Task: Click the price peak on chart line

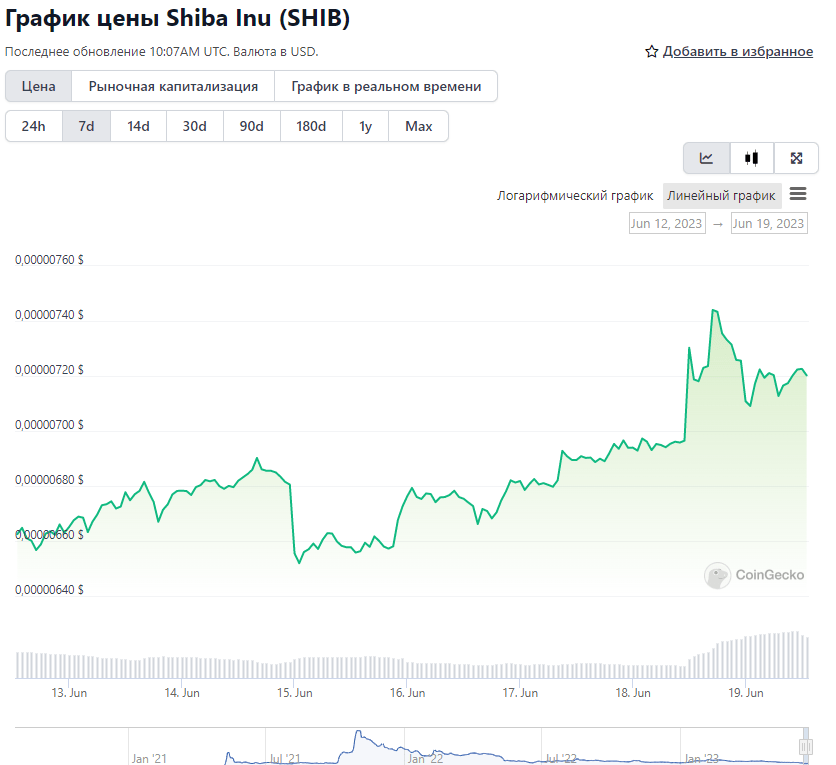Action: 713,310
